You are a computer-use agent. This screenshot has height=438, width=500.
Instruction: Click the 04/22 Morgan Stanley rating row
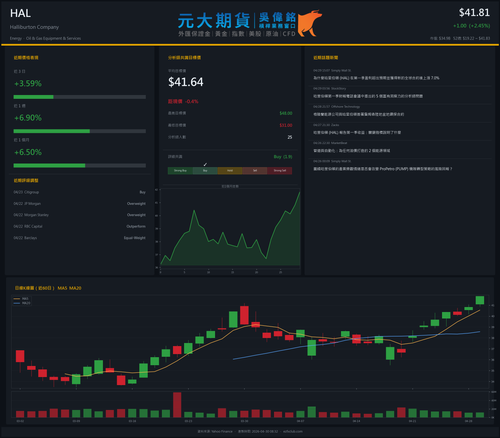coord(80,215)
